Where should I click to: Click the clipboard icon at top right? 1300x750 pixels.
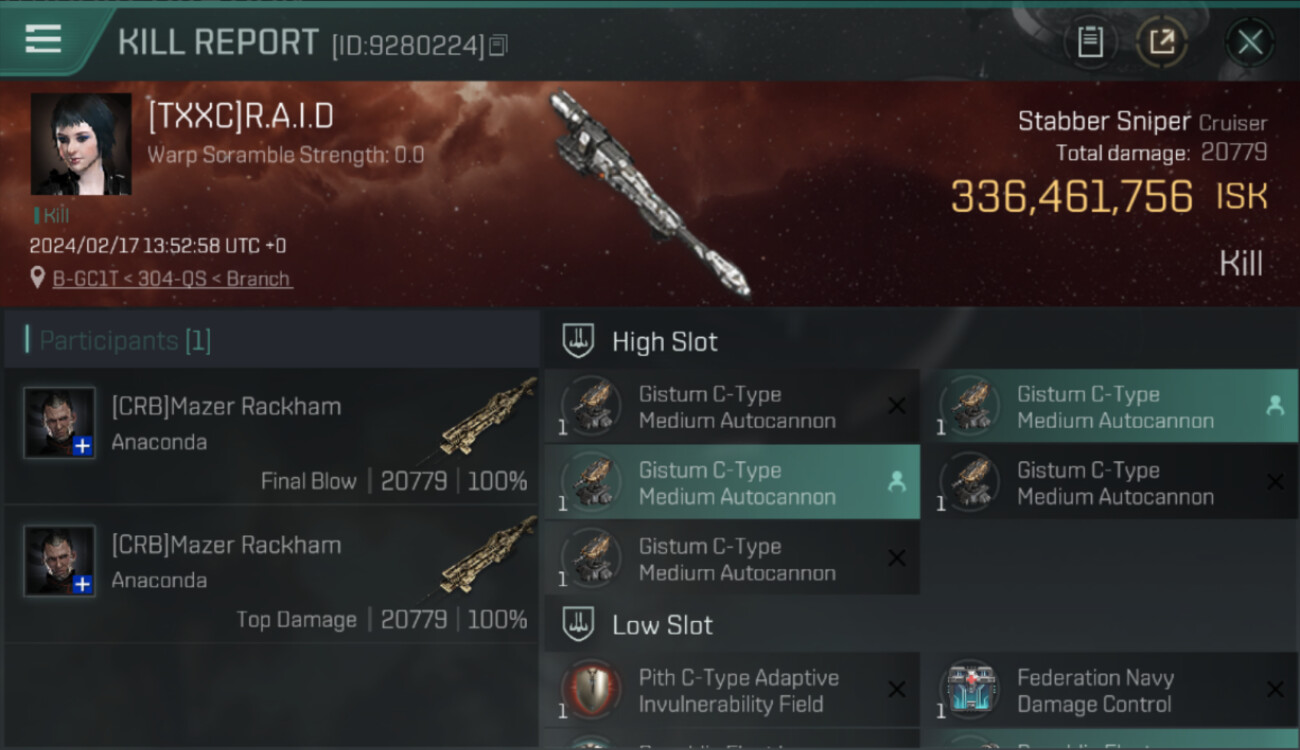coord(1090,42)
